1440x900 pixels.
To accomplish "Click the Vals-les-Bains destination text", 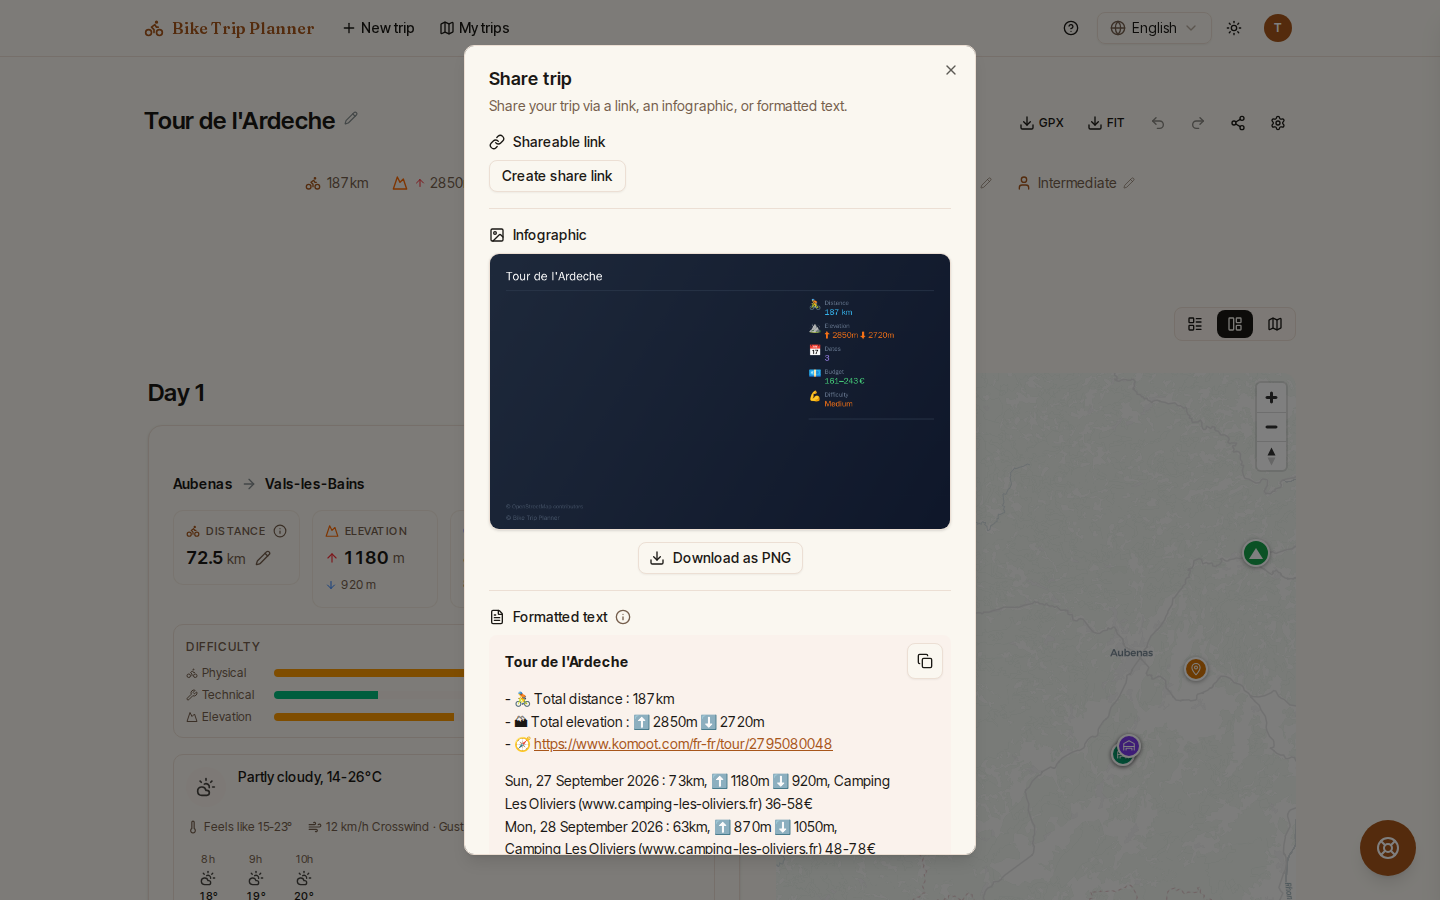I will pos(314,484).
